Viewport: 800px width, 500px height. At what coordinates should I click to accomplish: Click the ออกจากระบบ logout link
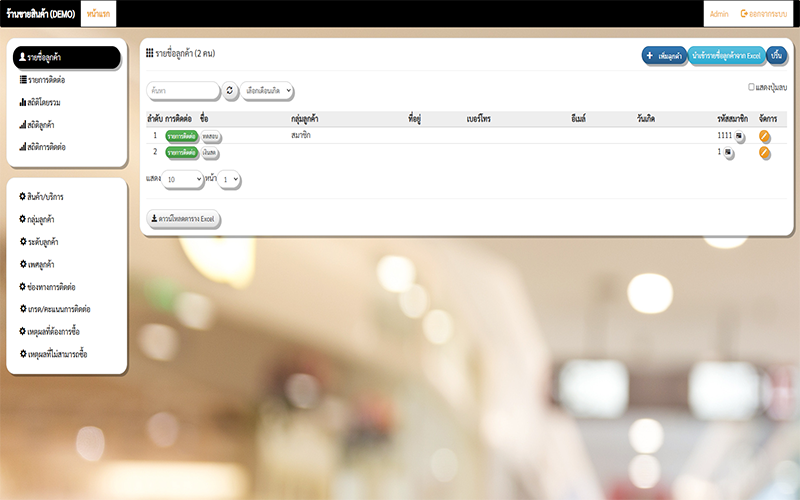tap(766, 13)
